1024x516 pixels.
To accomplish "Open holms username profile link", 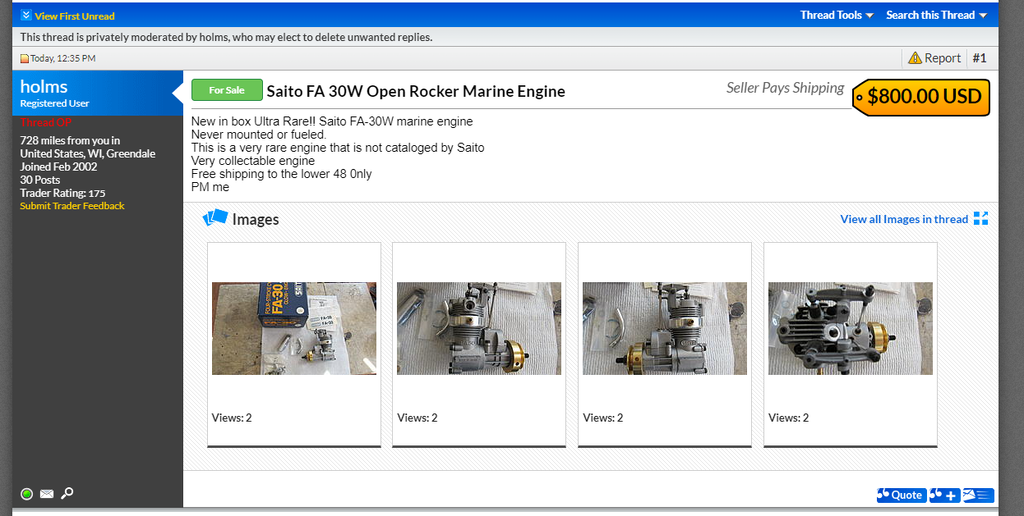I will [44, 87].
